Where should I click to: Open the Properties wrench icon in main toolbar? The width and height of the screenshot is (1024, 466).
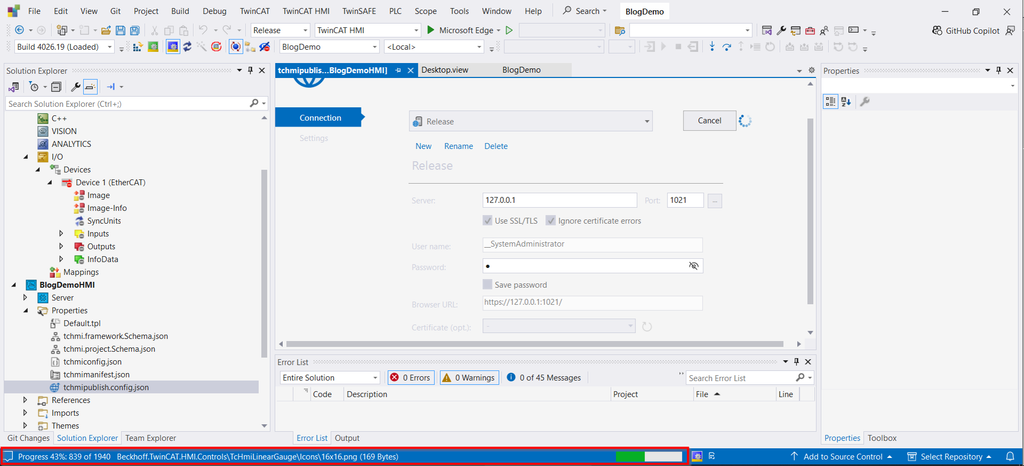[781, 30]
